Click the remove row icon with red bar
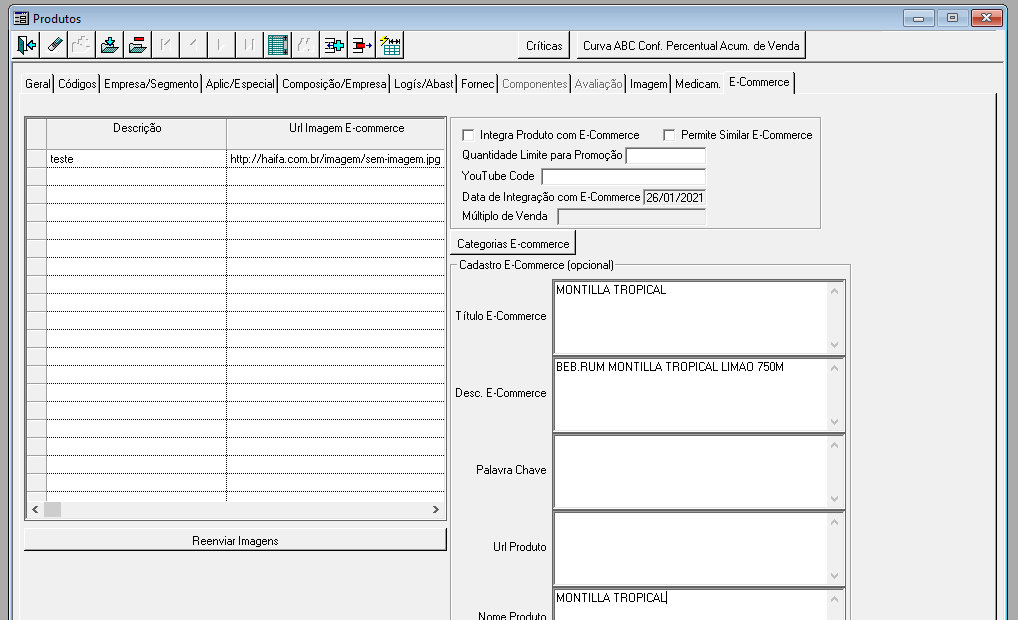This screenshot has width=1018, height=620. 362,45
